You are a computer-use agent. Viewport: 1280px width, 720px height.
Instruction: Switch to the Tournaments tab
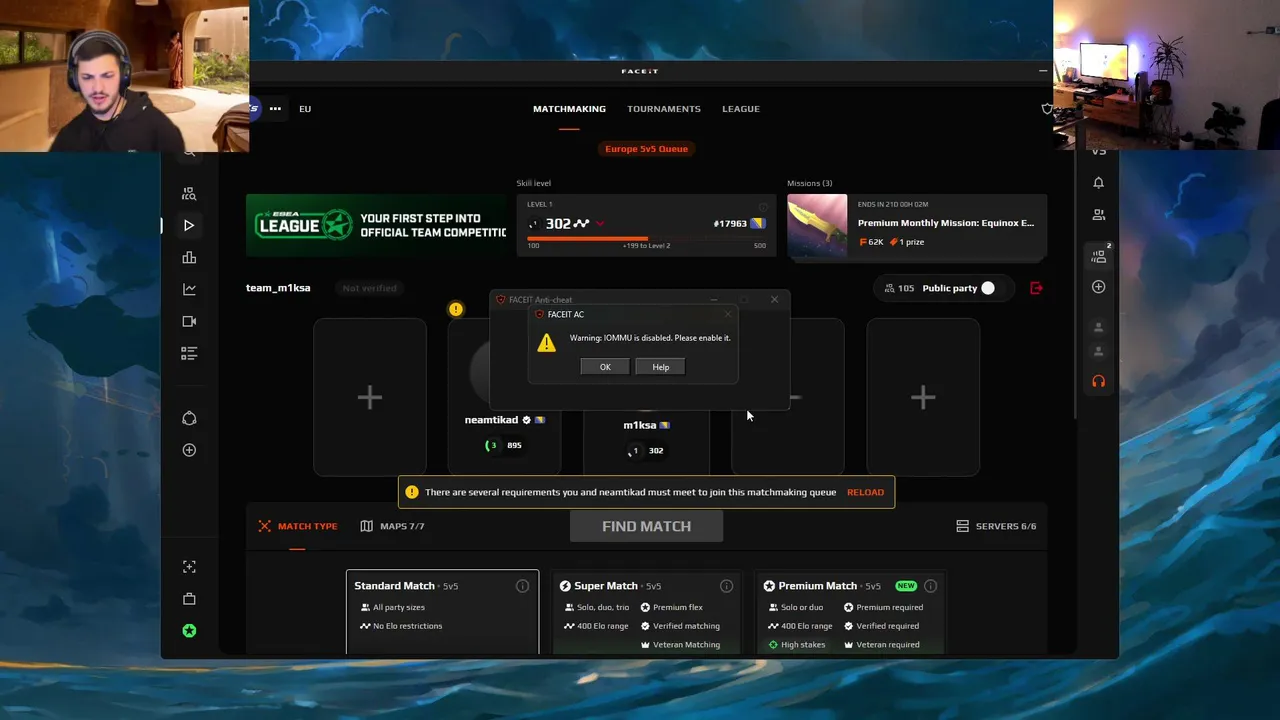tap(664, 109)
